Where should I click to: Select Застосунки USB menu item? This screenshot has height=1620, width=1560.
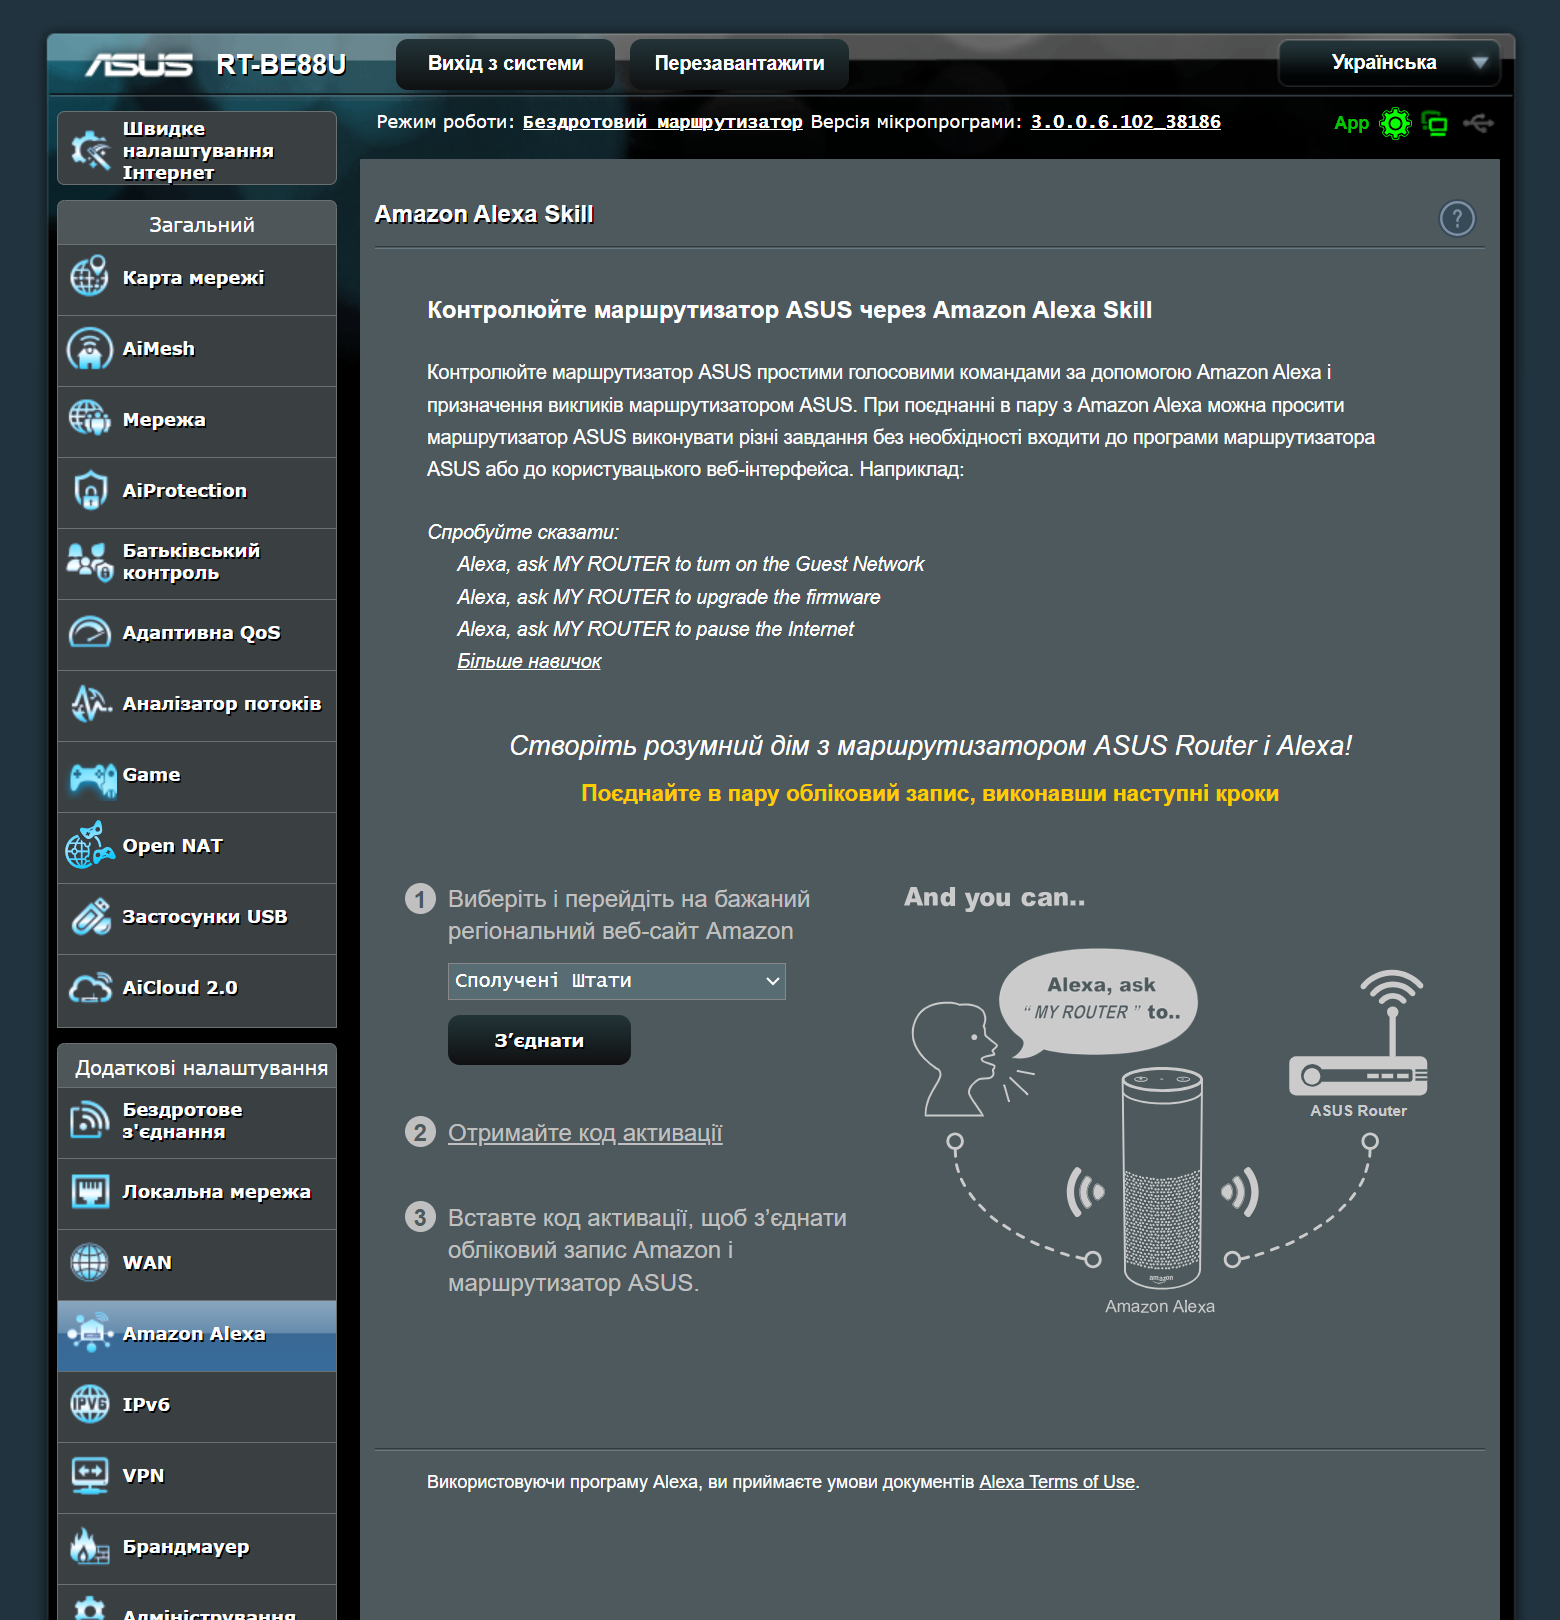(x=197, y=917)
